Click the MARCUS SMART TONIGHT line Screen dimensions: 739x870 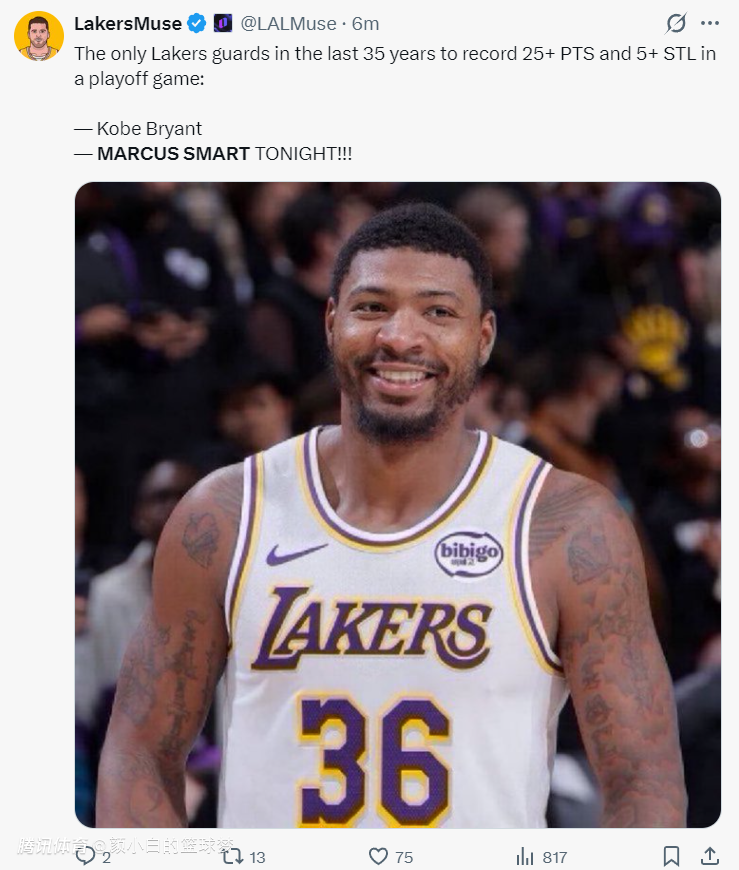214,154
